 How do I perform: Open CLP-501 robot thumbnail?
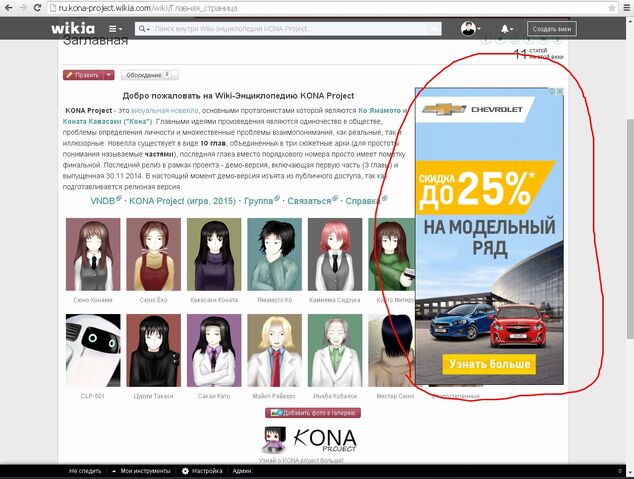(x=93, y=350)
